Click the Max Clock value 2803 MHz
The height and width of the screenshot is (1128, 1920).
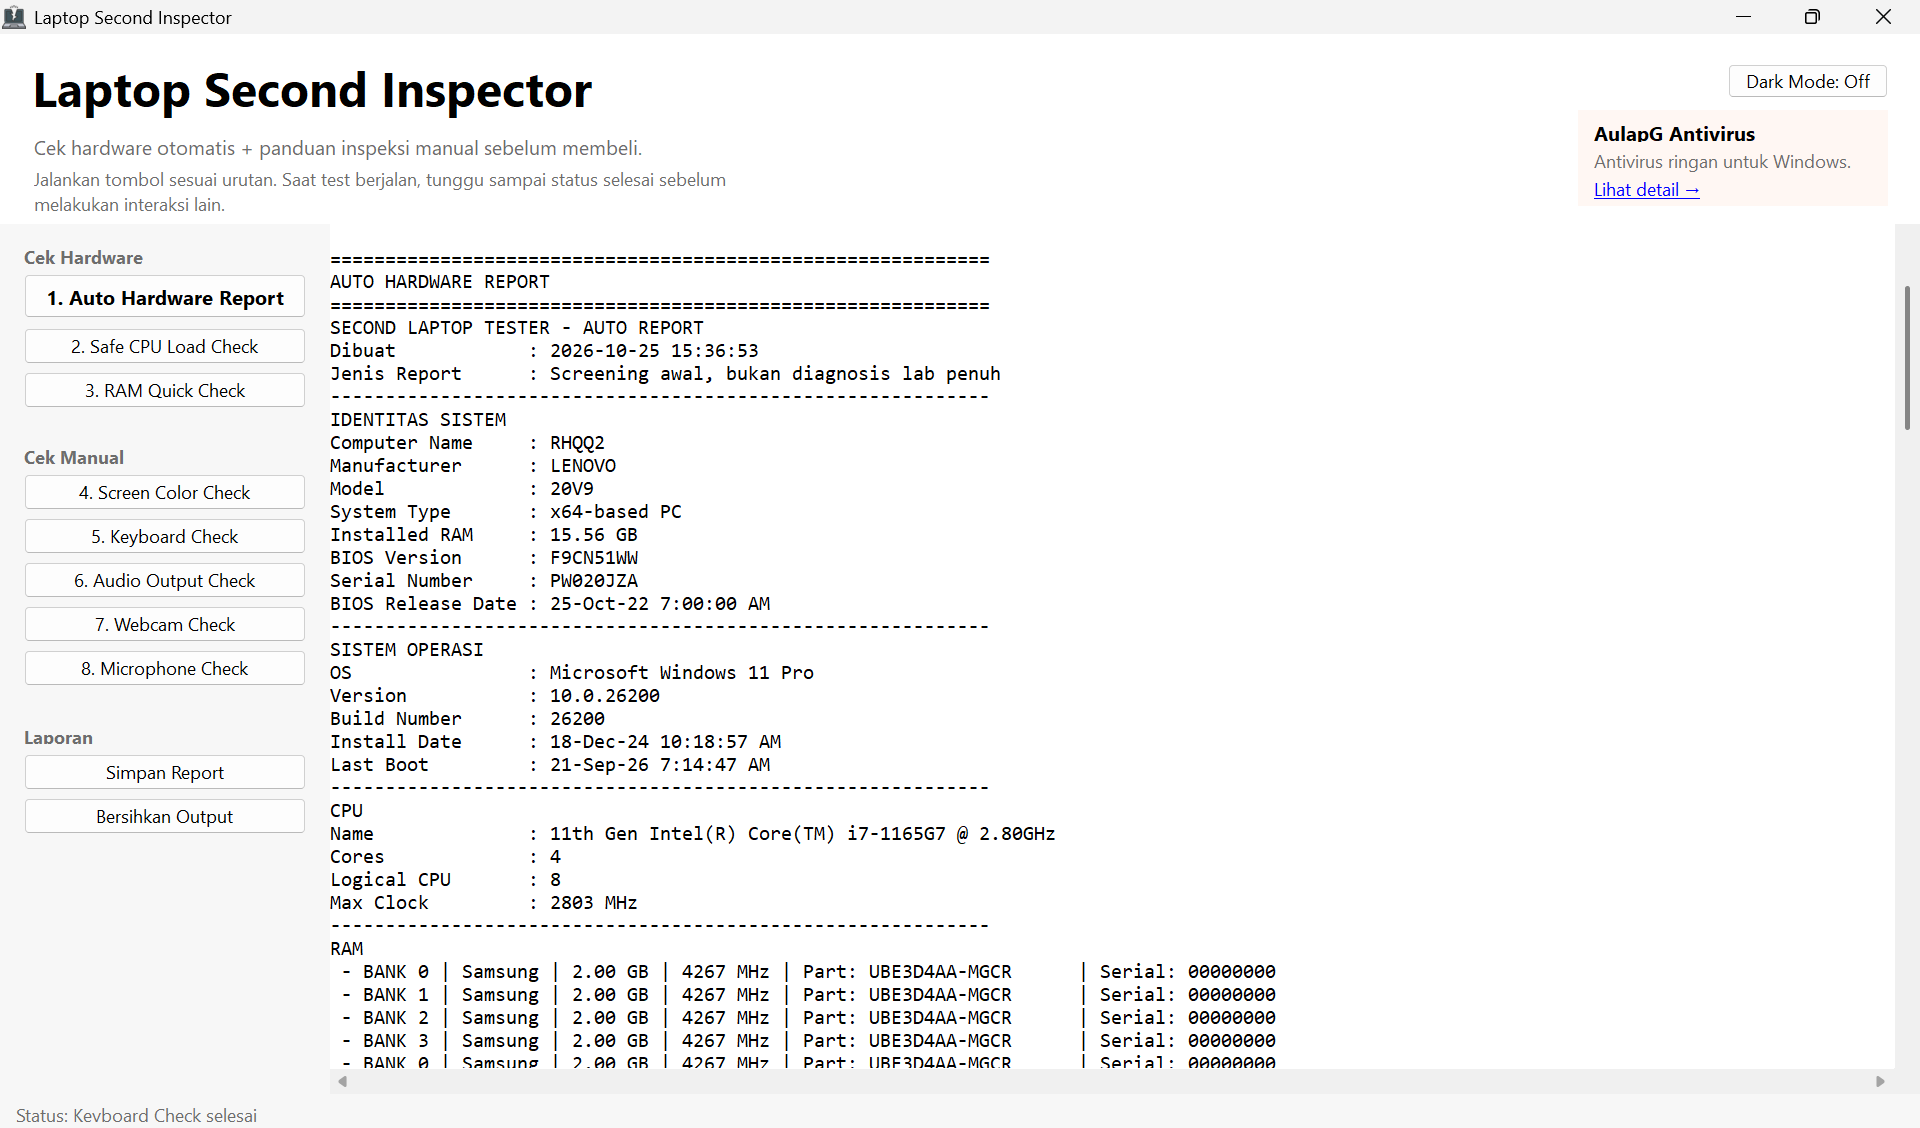[594, 903]
